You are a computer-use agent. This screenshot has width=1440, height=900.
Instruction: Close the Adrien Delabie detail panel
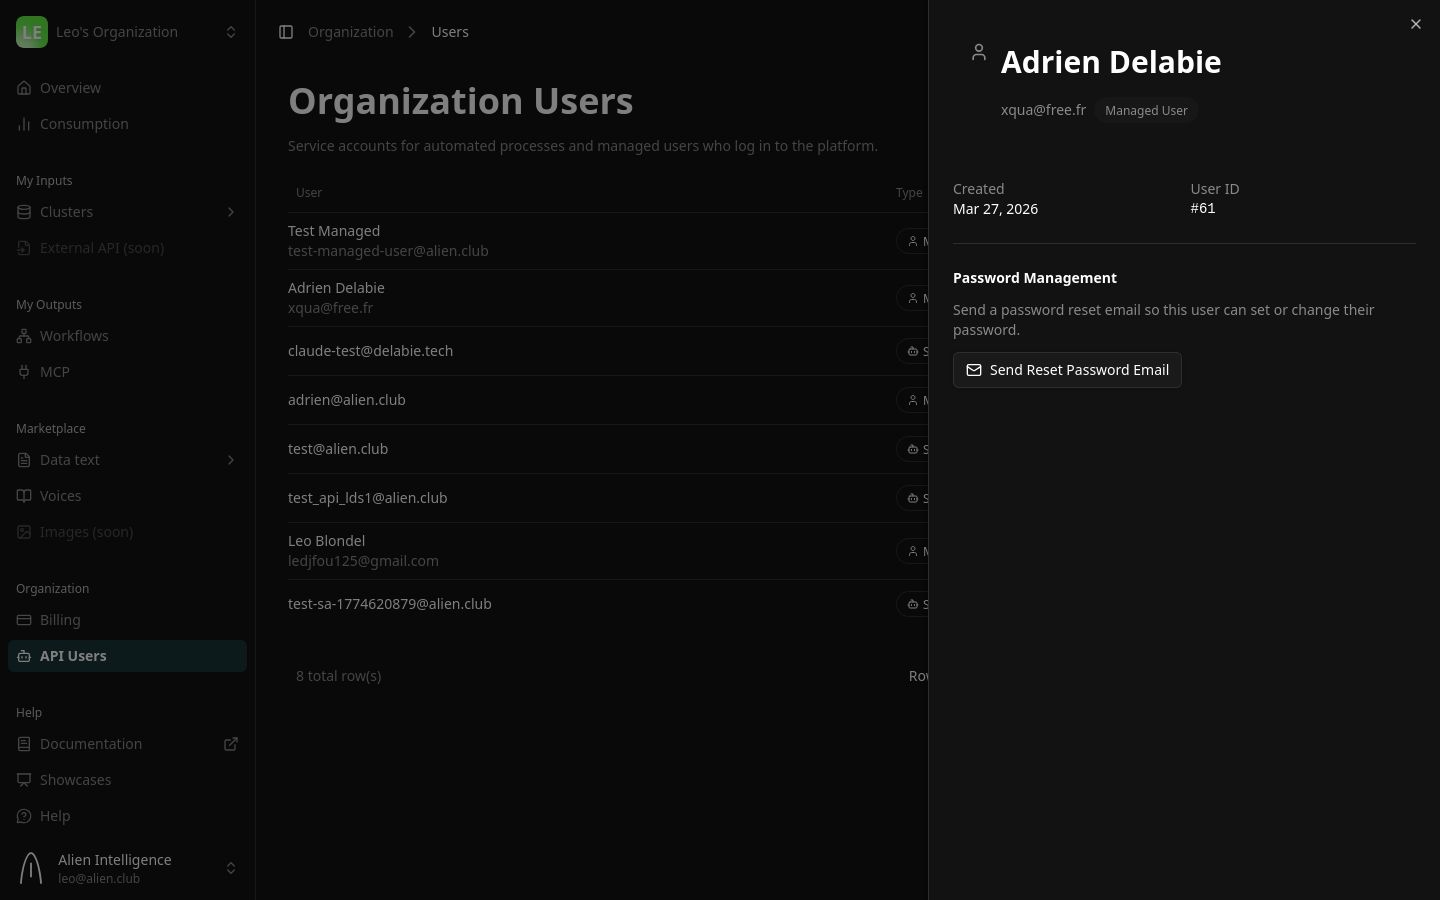(1416, 24)
